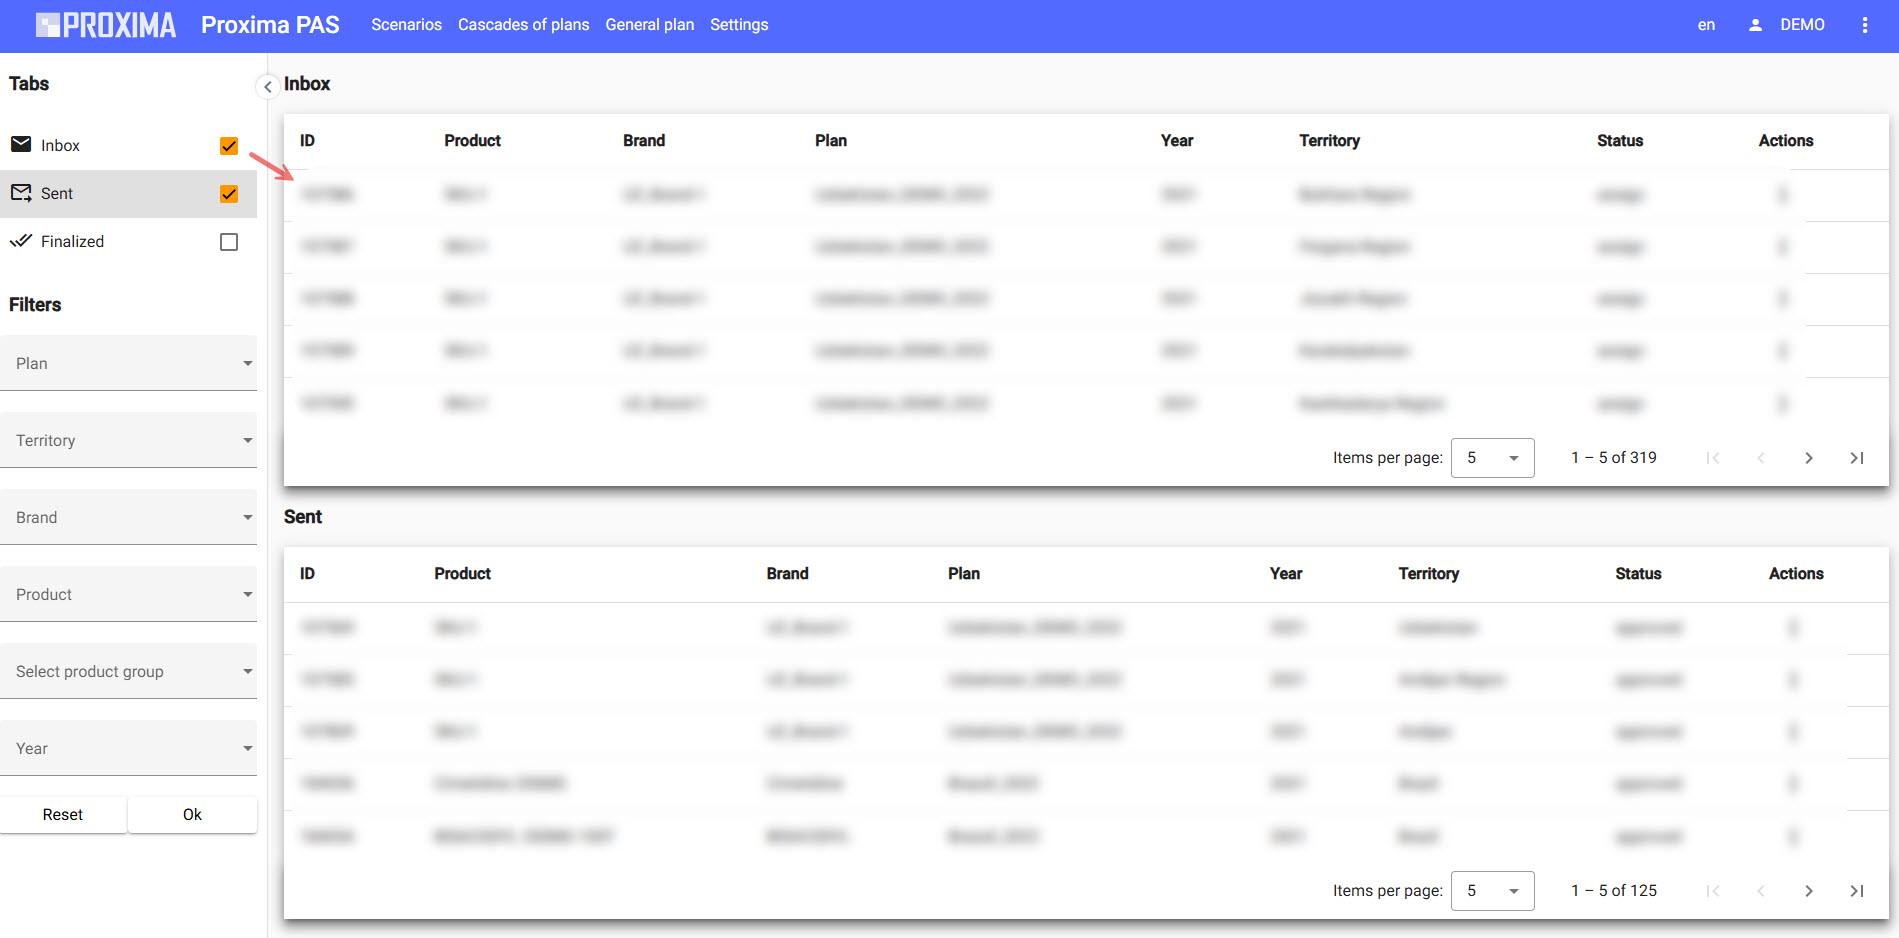Expand the Territory filter dropdown
The height and width of the screenshot is (938, 1899).
[129, 440]
